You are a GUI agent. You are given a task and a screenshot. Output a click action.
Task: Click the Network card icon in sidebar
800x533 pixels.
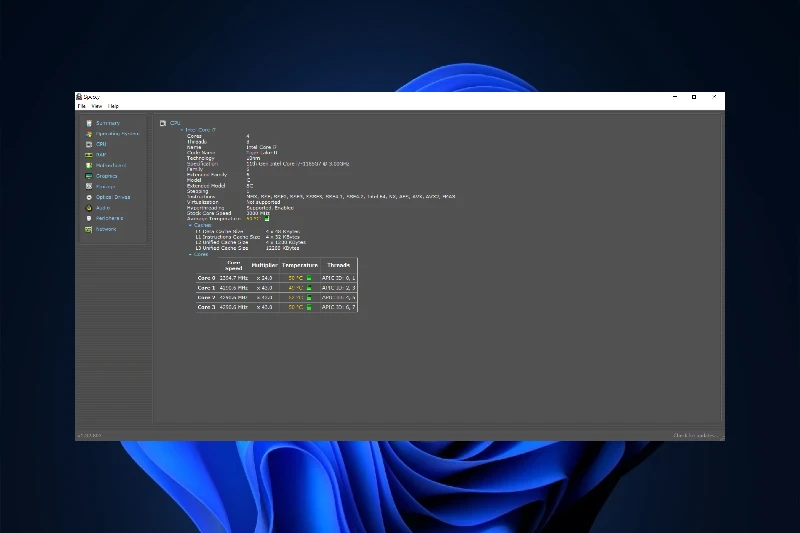[x=89, y=230]
